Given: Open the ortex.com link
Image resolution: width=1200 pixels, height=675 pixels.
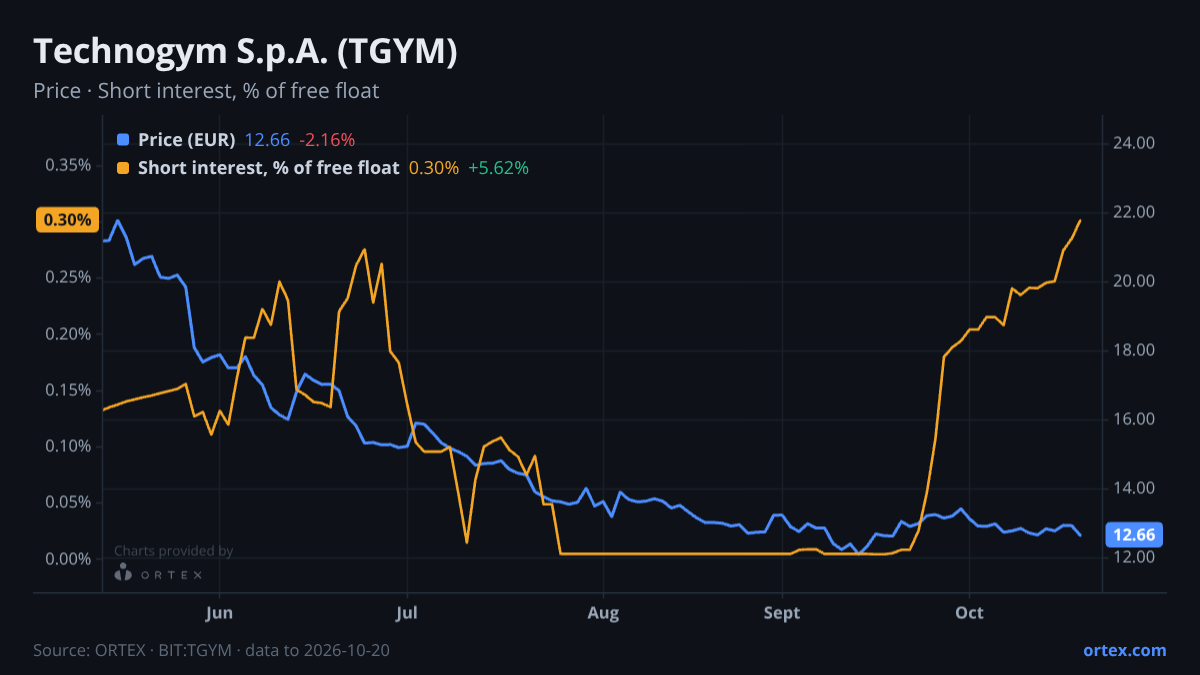Looking at the screenshot, I should (1124, 650).
